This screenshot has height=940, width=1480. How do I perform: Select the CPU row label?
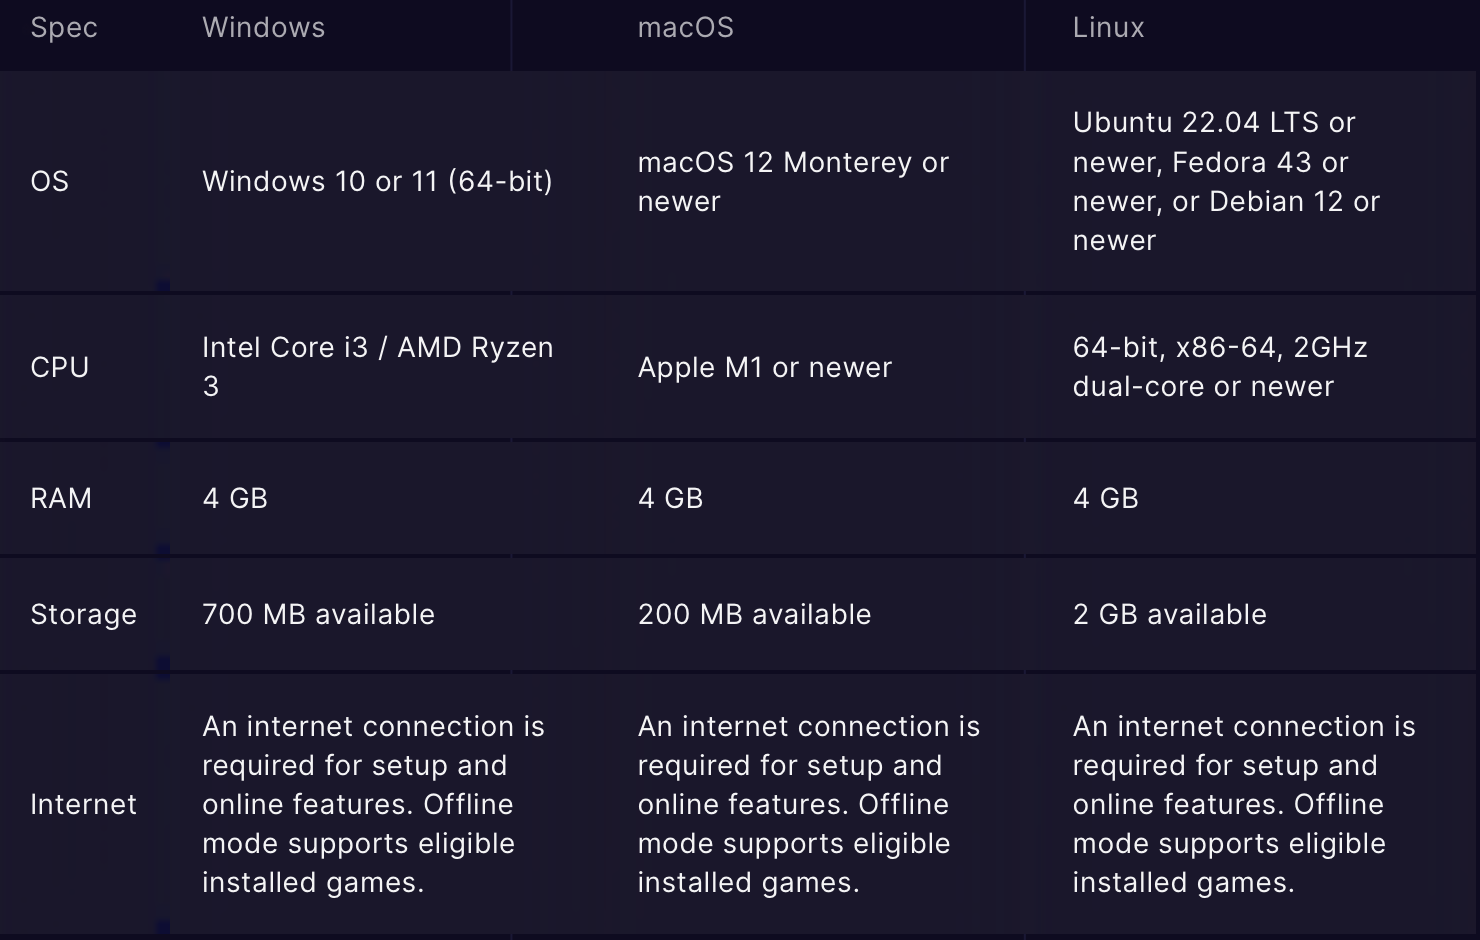(x=59, y=367)
